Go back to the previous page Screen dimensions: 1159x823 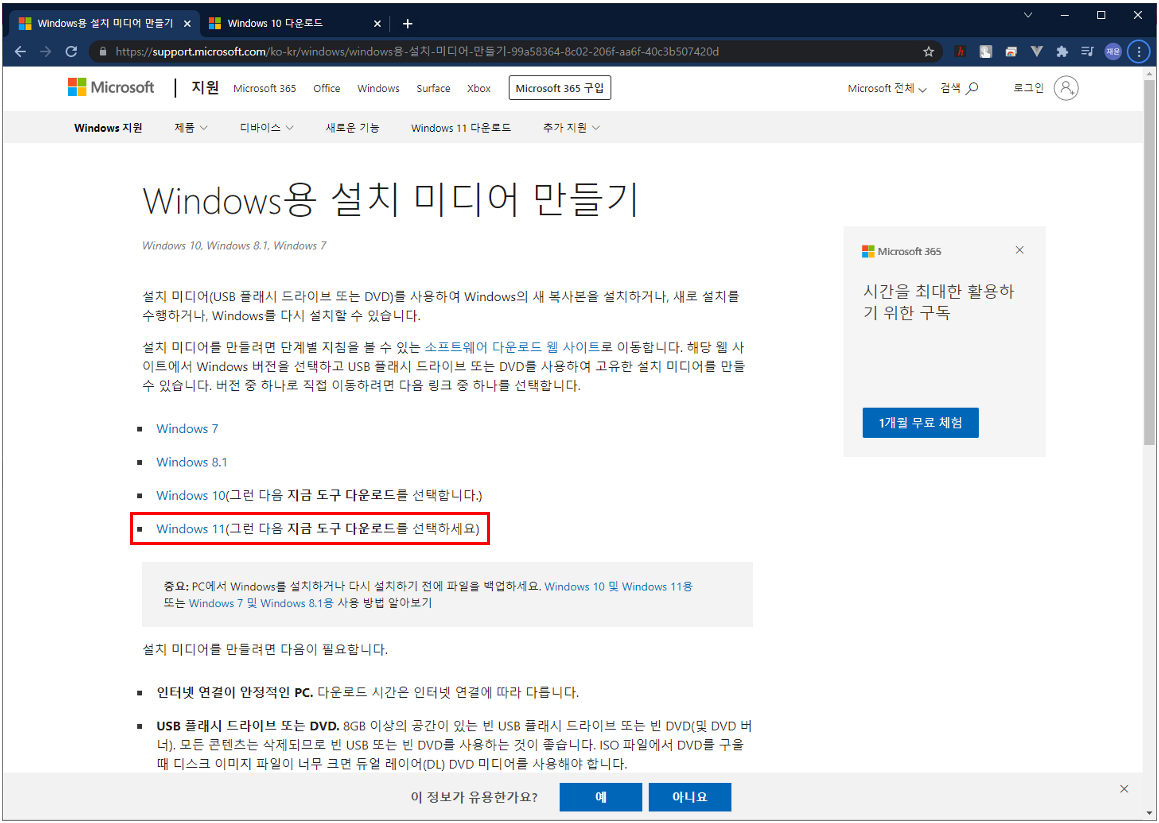point(20,52)
